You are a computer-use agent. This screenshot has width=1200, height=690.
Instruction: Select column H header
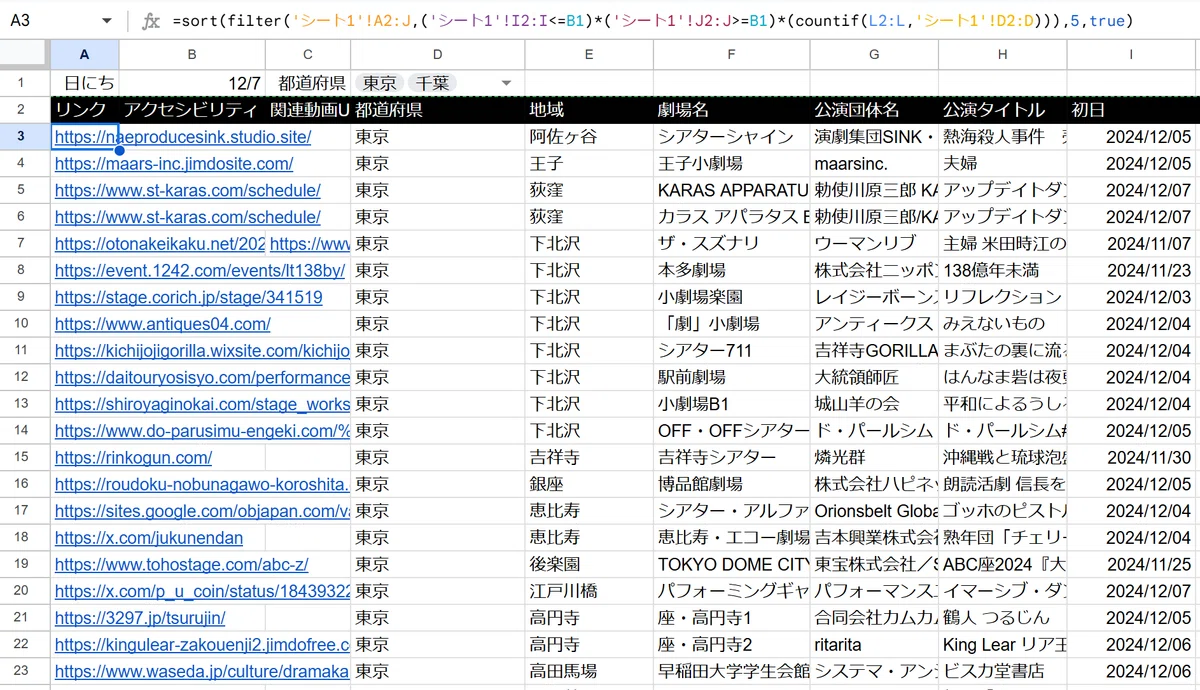(1002, 54)
